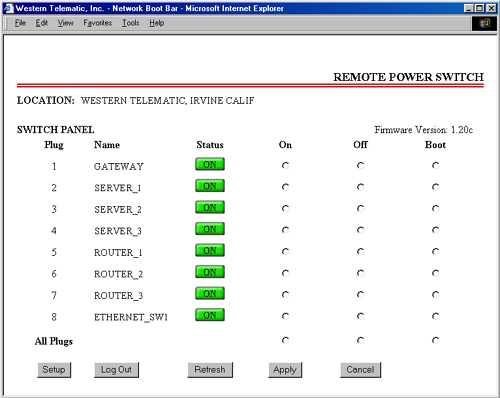Viewport: 500px width, 398px height.
Task: Open the Edit menu
Action: [x=42, y=23]
